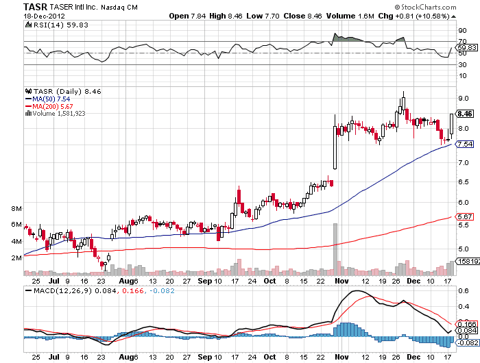
Task: Click the 2M volume axis label
Action: [x=16, y=258]
